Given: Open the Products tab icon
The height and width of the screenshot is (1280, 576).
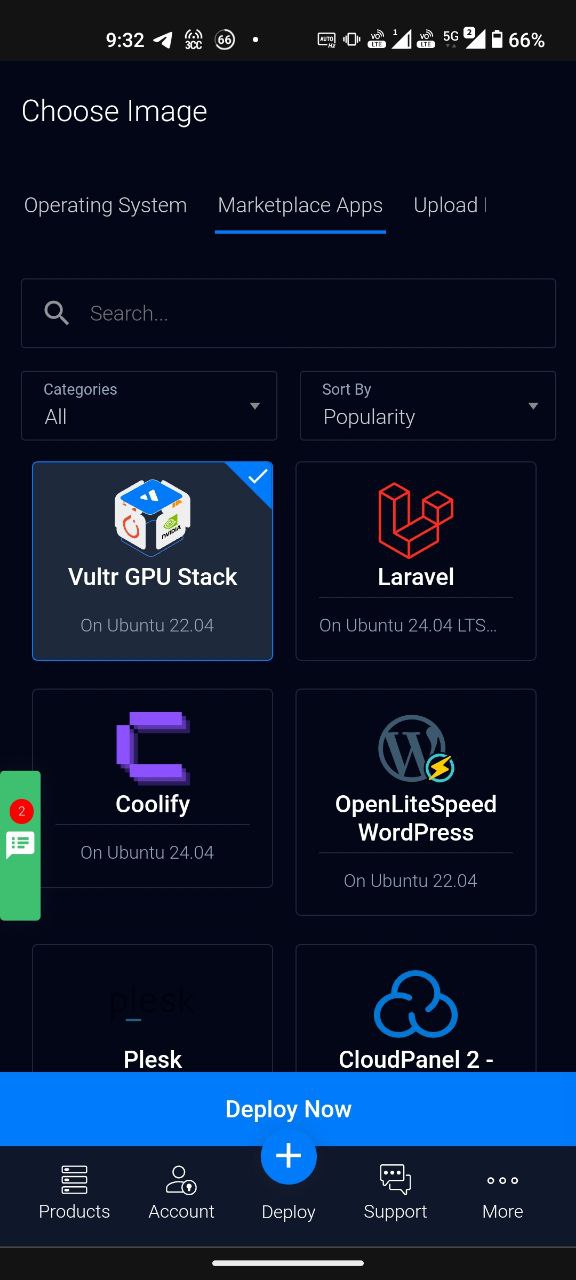Looking at the screenshot, I should (74, 1180).
